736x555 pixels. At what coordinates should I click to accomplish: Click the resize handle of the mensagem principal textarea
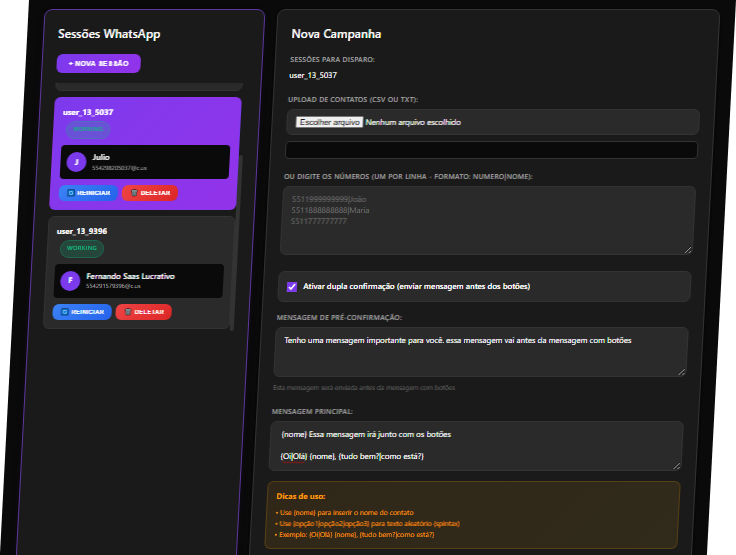pos(677,464)
